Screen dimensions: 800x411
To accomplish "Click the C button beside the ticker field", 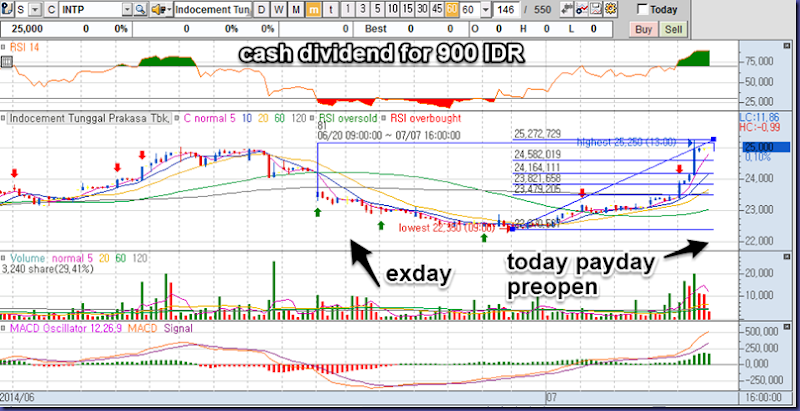I will coord(51,9).
